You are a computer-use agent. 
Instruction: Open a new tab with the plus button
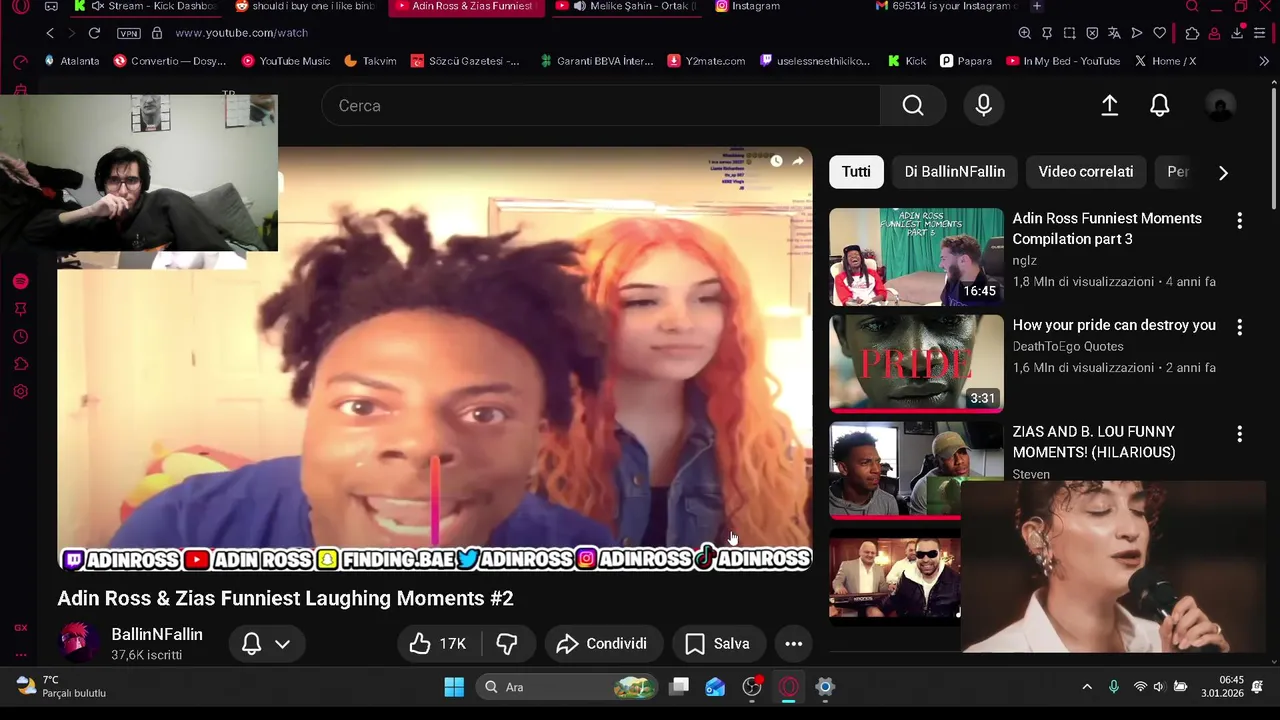click(x=1037, y=6)
